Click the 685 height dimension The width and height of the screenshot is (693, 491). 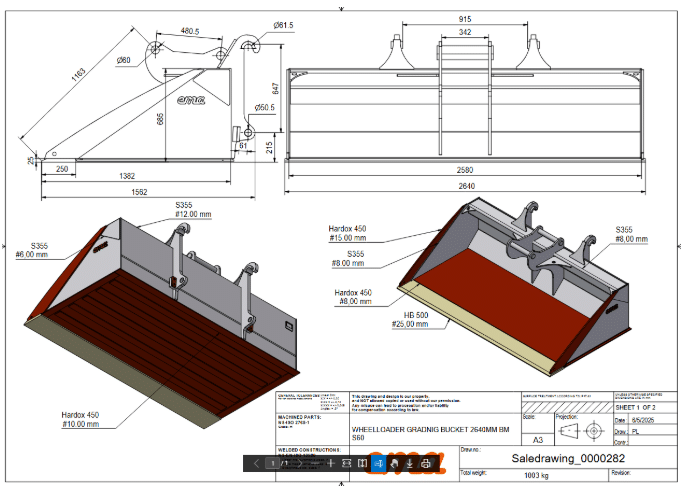pos(160,119)
